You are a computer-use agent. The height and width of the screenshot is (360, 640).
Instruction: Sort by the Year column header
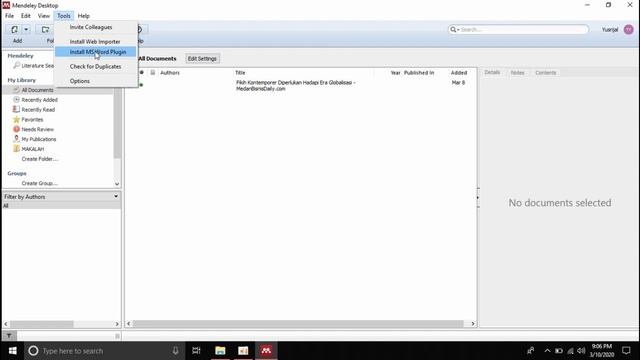tap(395, 73)
